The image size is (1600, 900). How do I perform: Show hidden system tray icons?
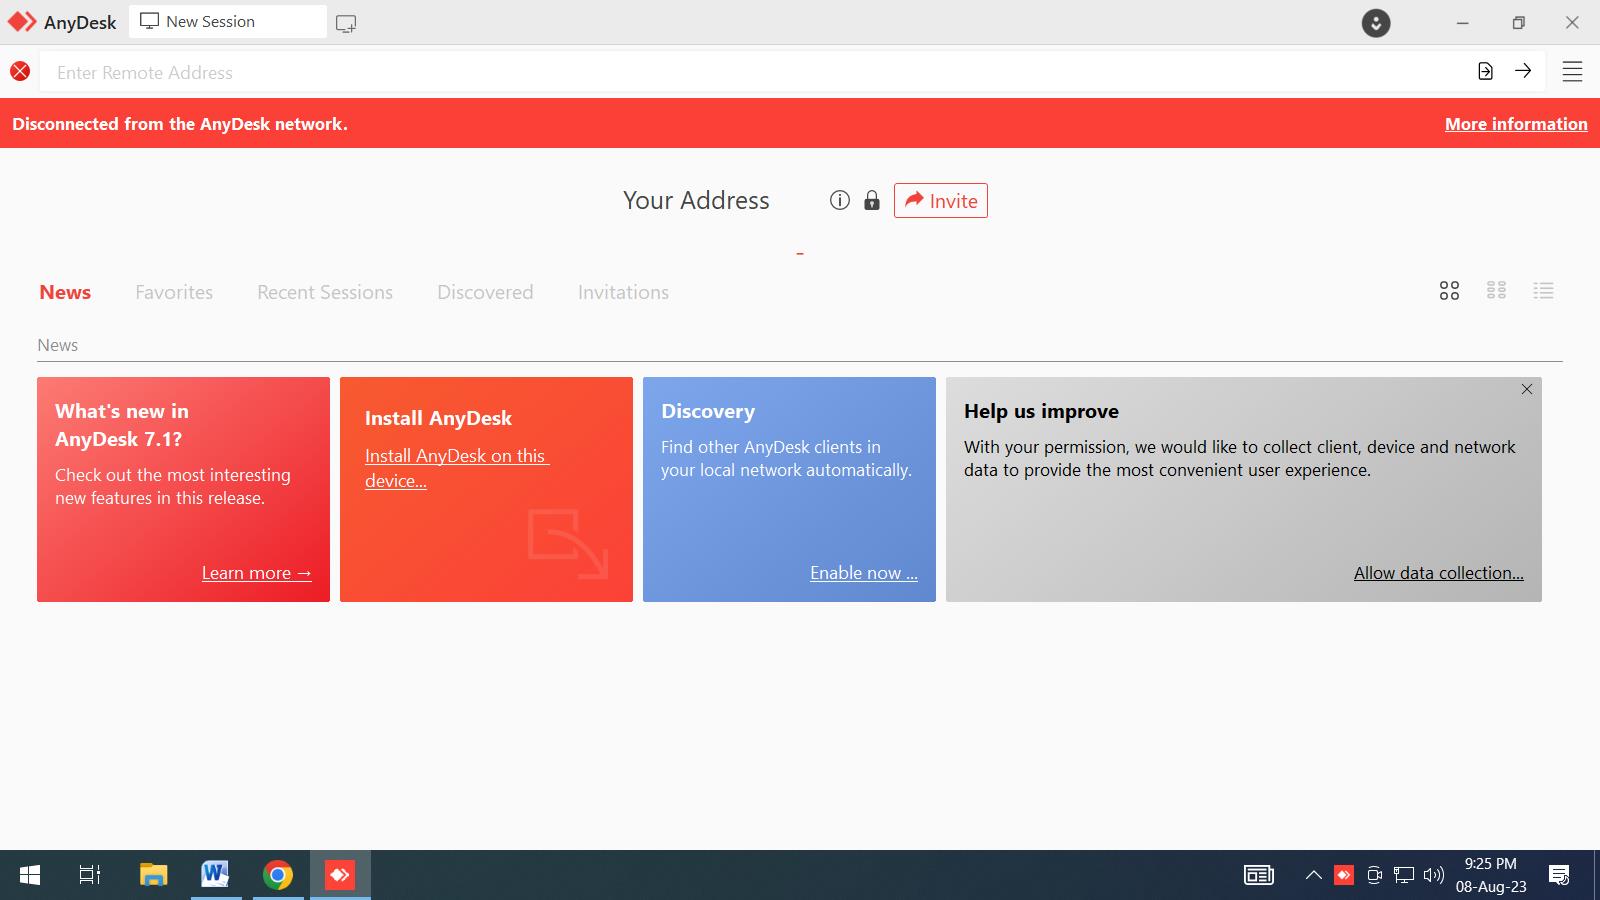tap(1313, 875)
